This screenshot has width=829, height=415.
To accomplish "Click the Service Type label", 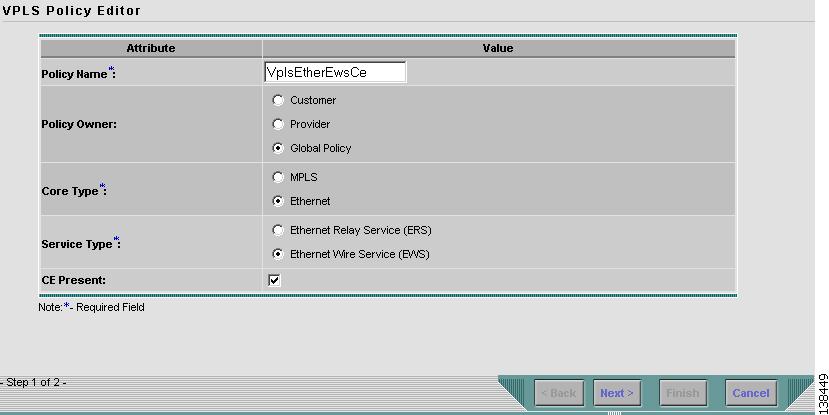I will pyautogui.click(x=81, y=243).
